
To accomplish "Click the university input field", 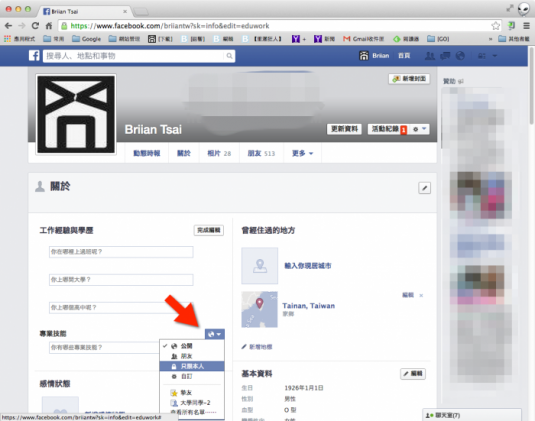I will 121,280.
